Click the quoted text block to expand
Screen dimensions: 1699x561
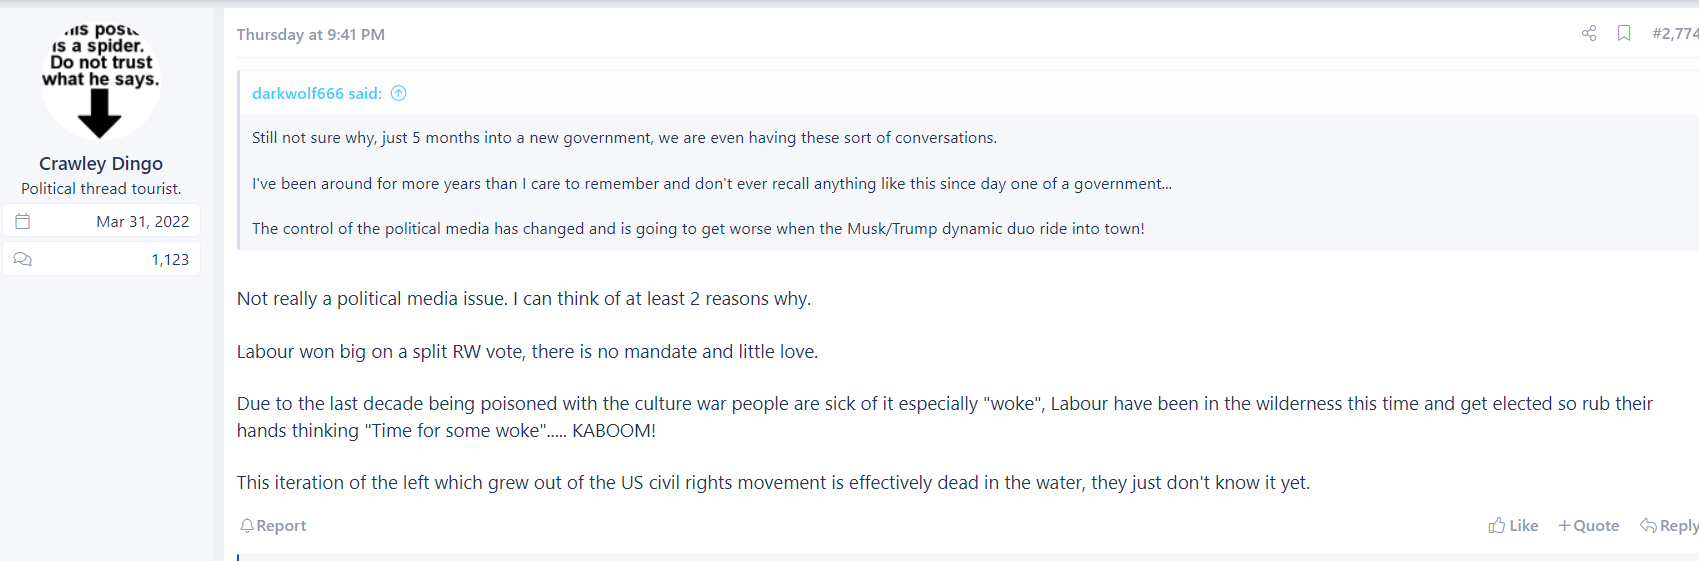coord(968,183)
